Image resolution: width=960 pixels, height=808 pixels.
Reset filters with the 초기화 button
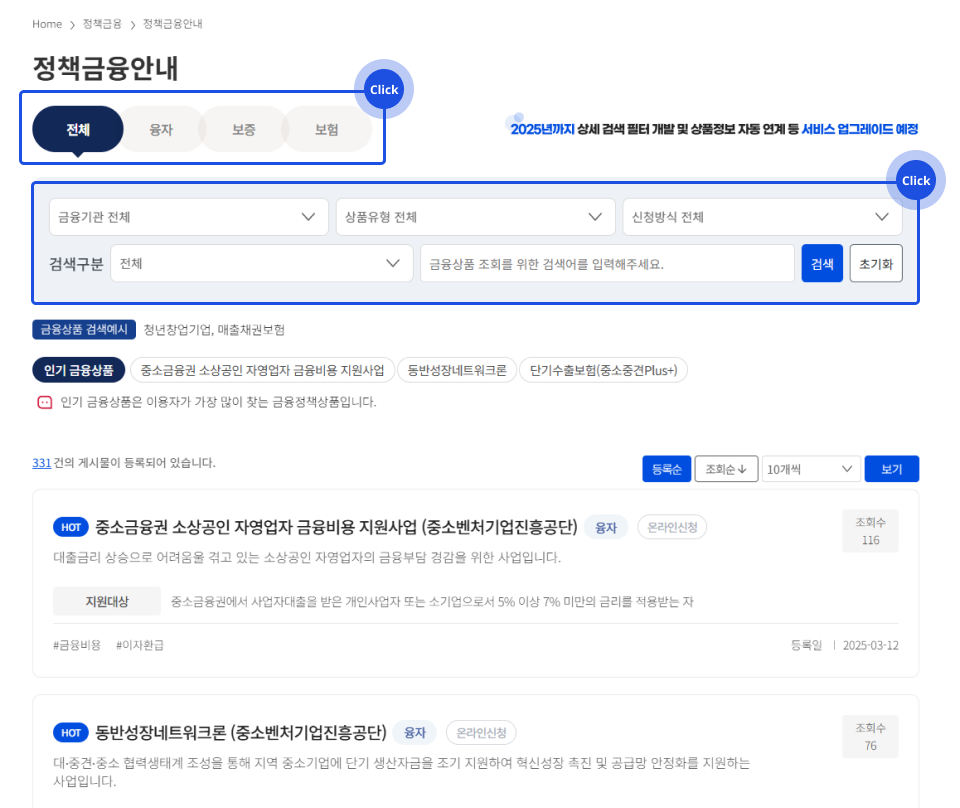876,264
